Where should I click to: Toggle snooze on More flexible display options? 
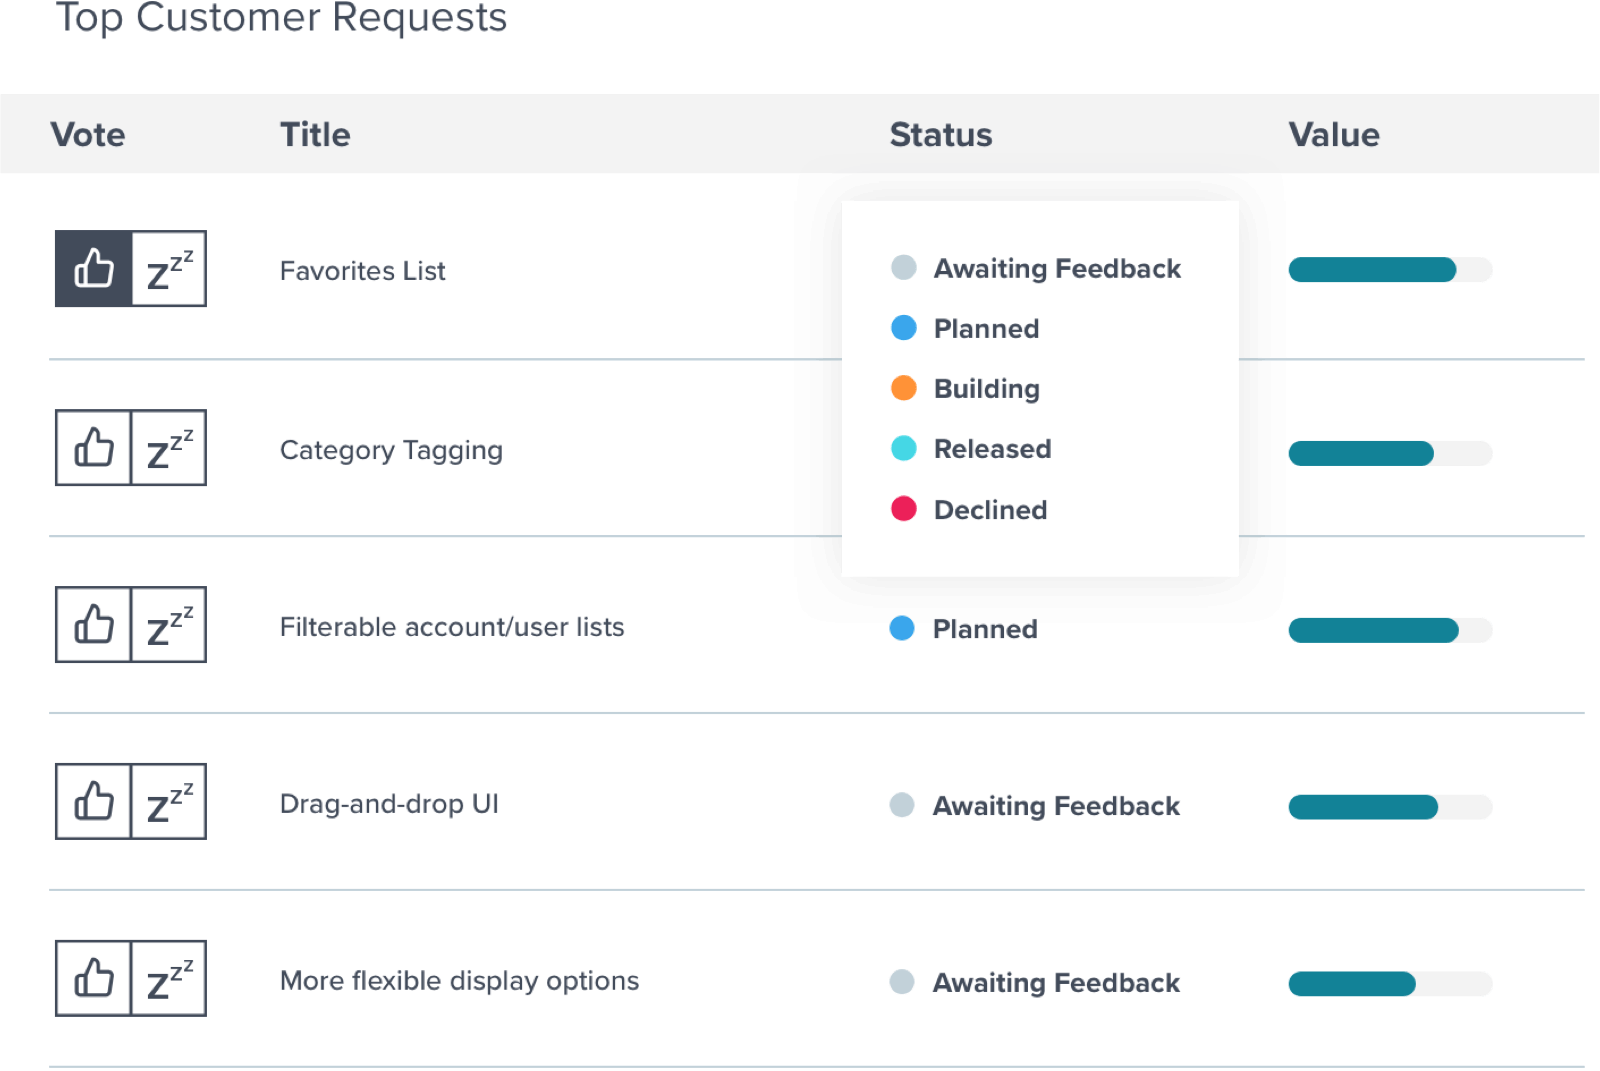169,978
